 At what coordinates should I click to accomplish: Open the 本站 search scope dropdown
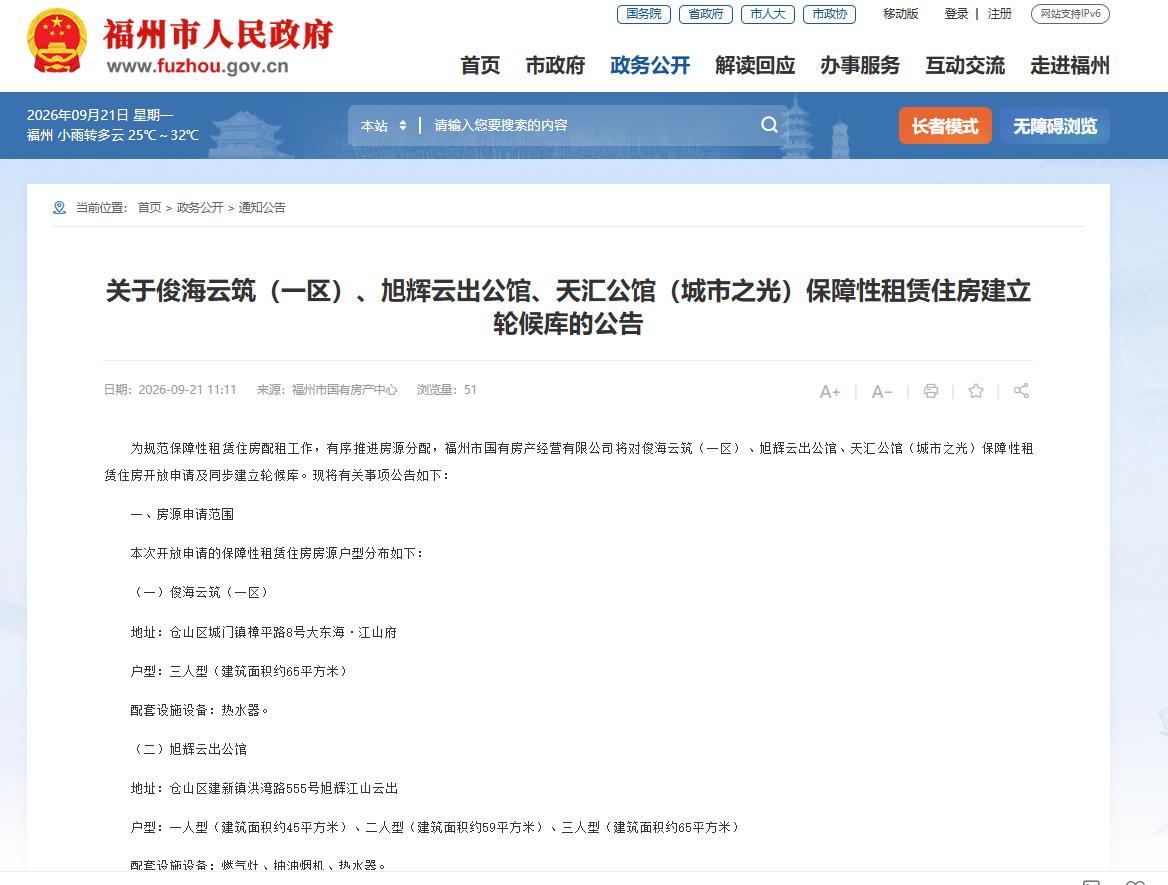pyautogui.click(x=384, y=126)
